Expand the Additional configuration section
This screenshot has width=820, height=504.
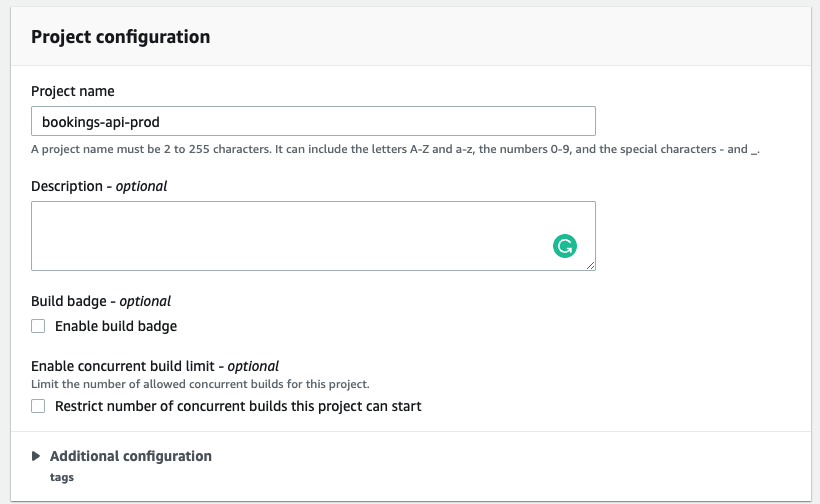point(36,456)
